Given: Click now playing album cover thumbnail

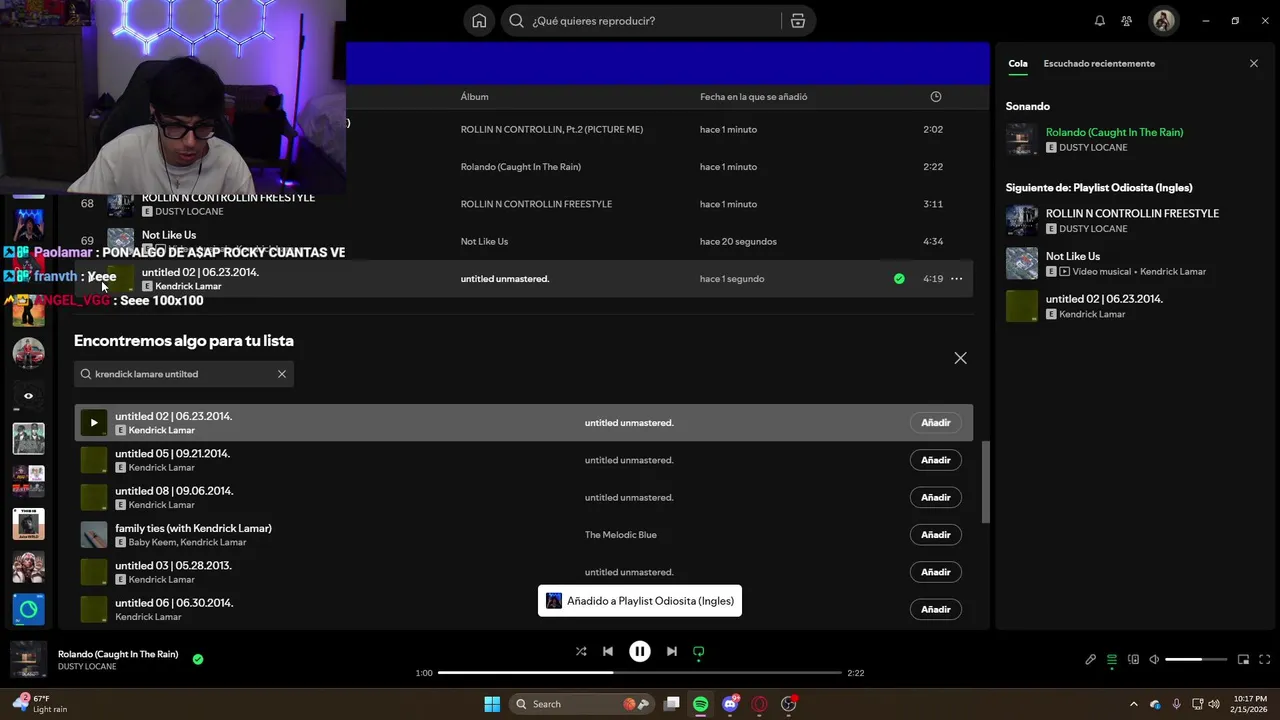Looking at the screenshot, I should [x=28, y=659].
